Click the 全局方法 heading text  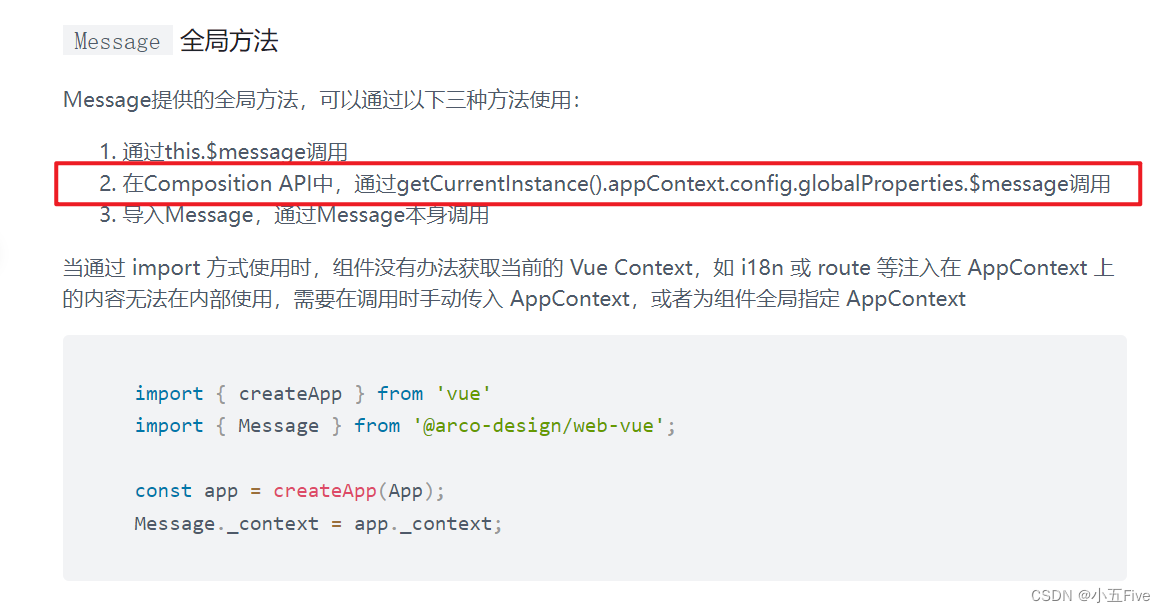pos(229,40)
